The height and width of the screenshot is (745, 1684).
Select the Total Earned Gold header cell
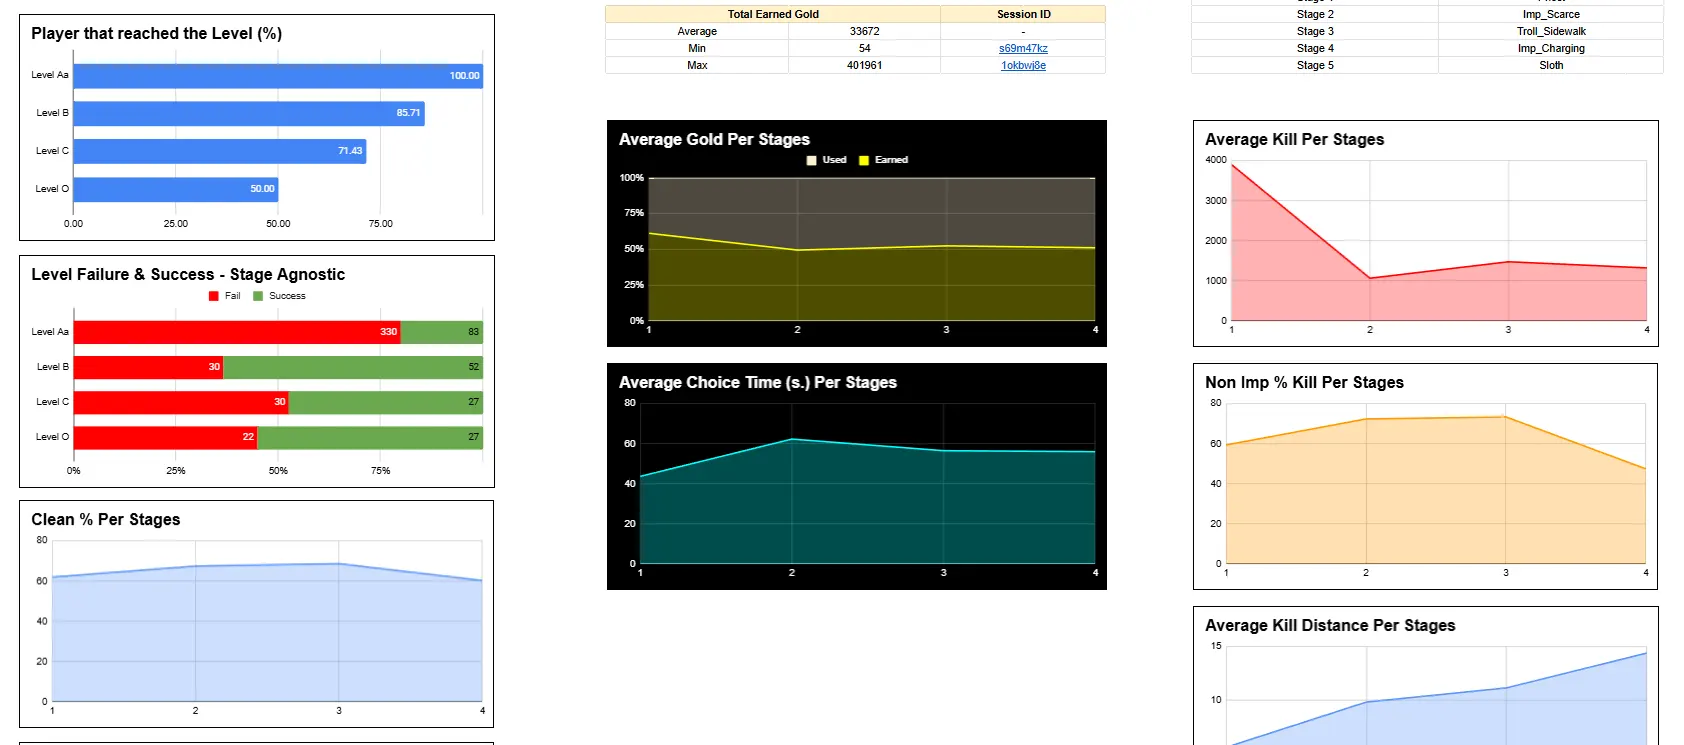[x=772, y=14]
